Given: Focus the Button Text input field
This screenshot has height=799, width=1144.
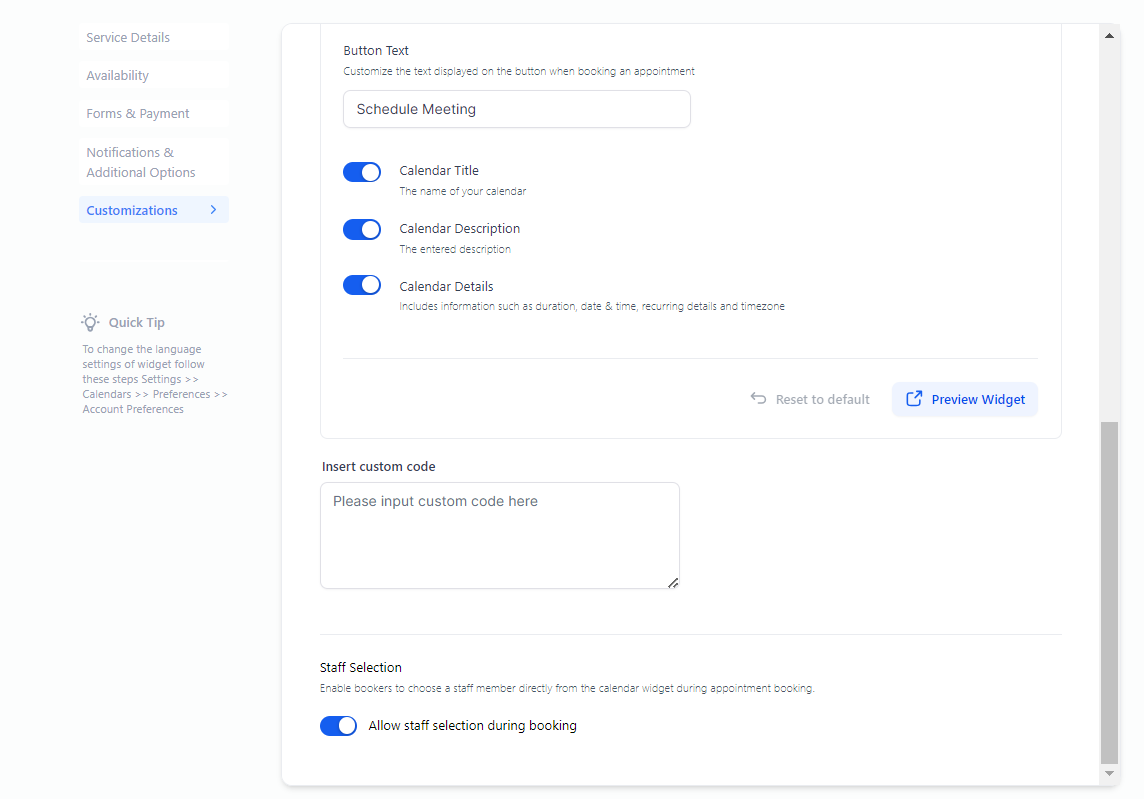Looking at the screenshot, I should (x=516, y=109).
